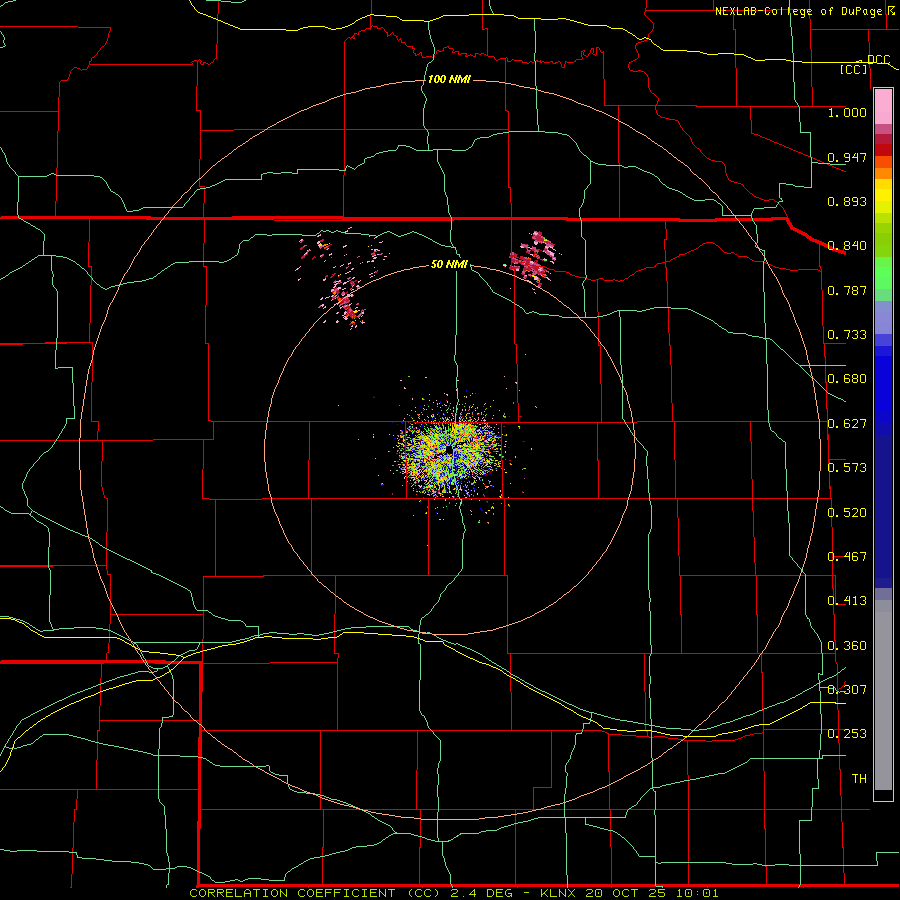Click the 50 NMI range ring label
Screen dimensions: 900x900
(449, 264)
